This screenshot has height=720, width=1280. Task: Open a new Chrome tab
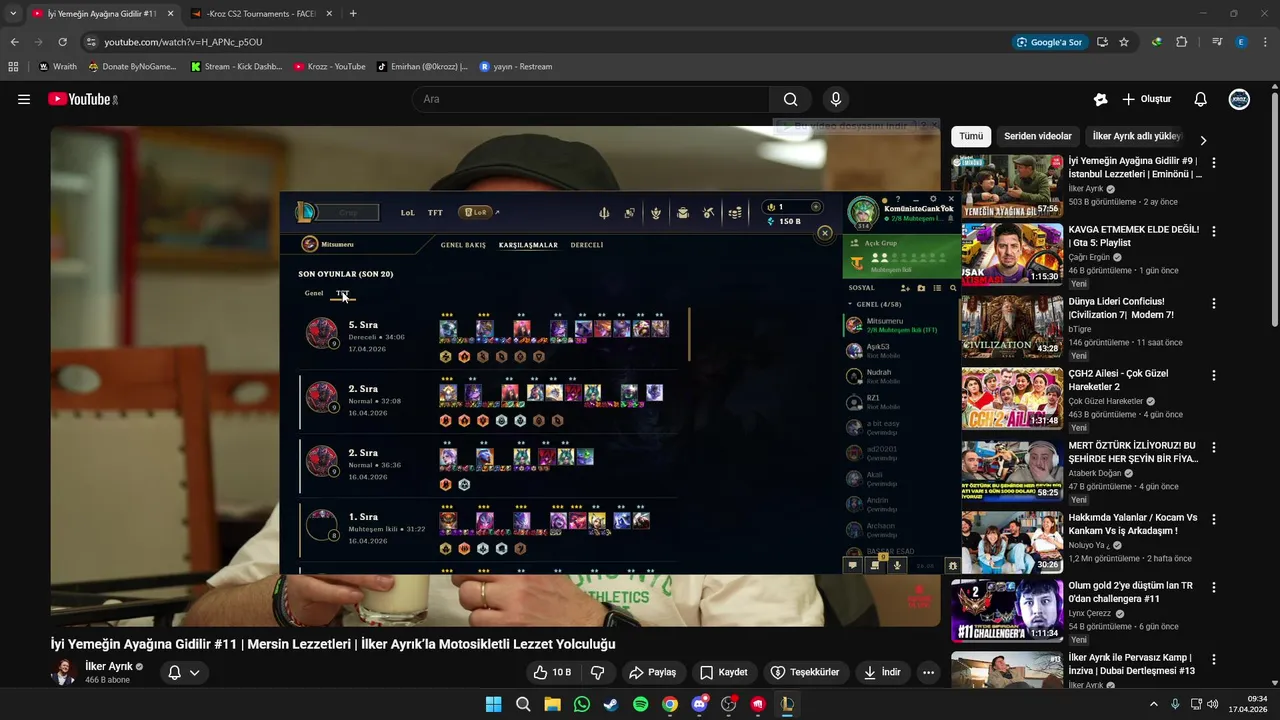tap(353, 14)
